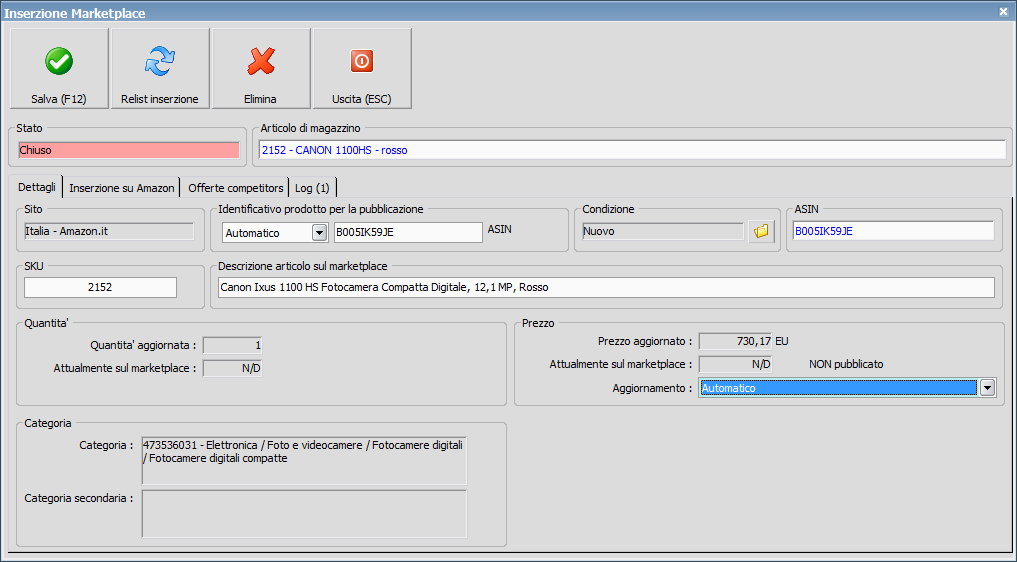Click the green checkmark Salva (F12) button
The width and height of the screenshot is (1017, 562).
coord(59,68)
